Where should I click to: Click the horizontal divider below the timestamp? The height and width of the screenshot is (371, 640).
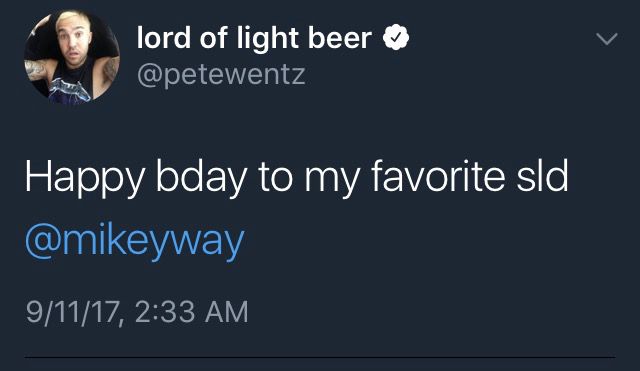coord(320,358)
